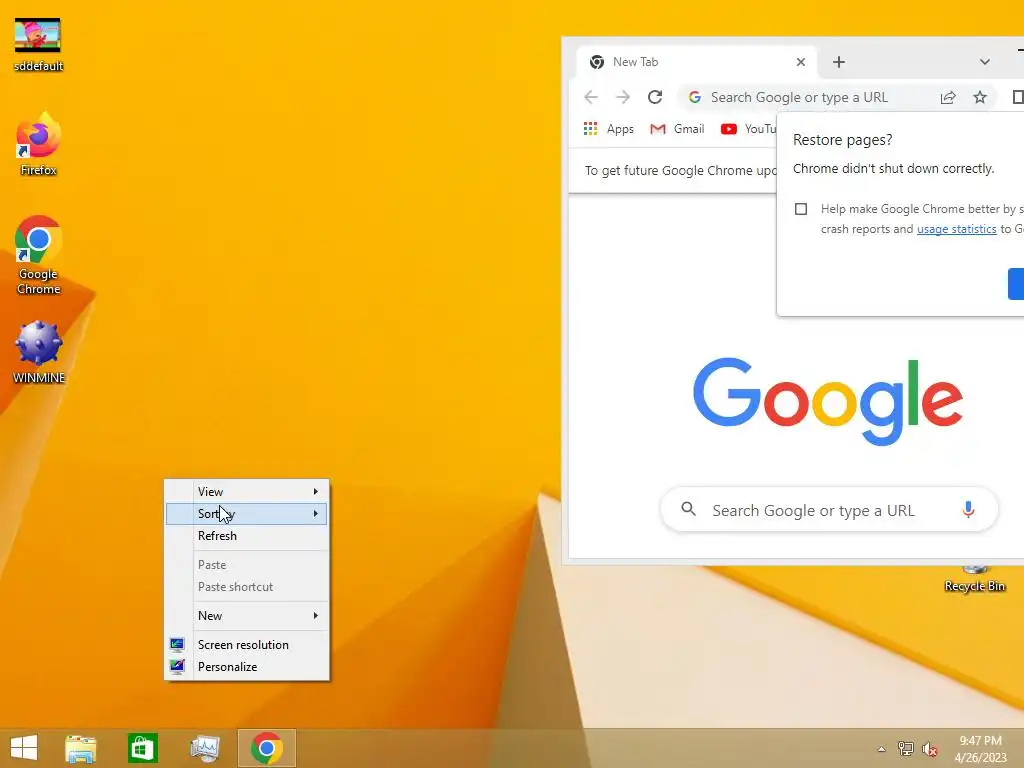Viewport: 1024px width, 768px height.
Task: Select the New Tab tab
Action: (696, 62)
